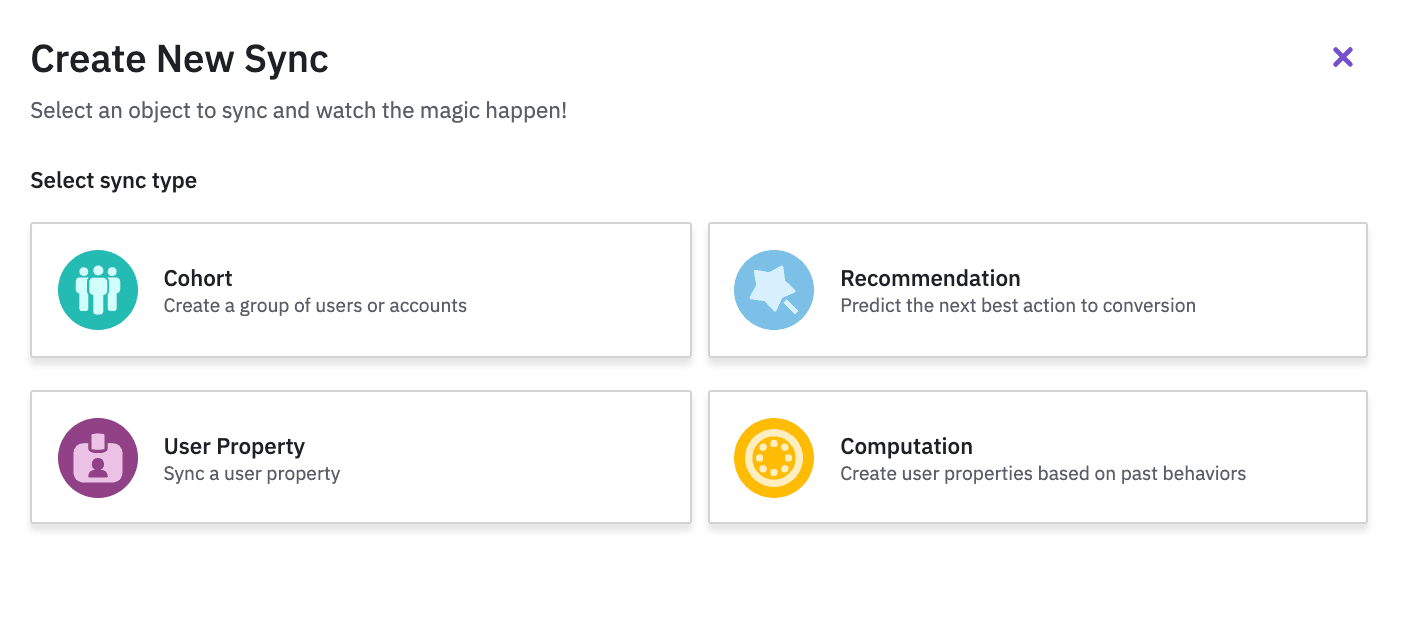Select the Computation title text

pos(906,446)
